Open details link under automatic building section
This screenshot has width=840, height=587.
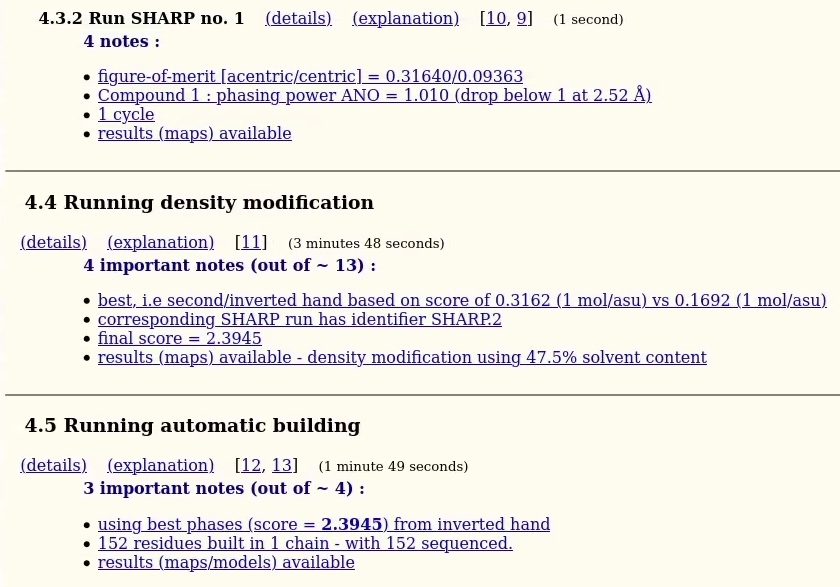point(54,465)
